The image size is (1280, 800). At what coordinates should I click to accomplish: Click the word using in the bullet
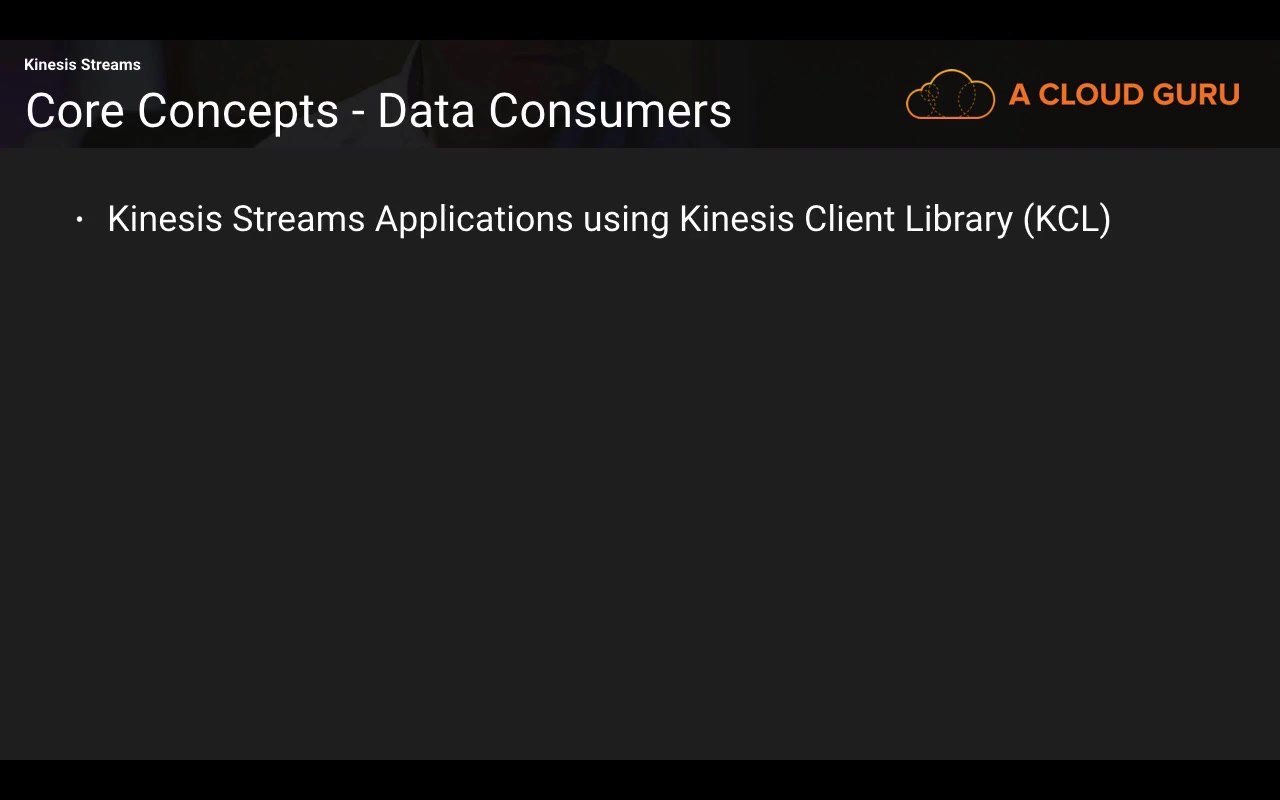625,221
